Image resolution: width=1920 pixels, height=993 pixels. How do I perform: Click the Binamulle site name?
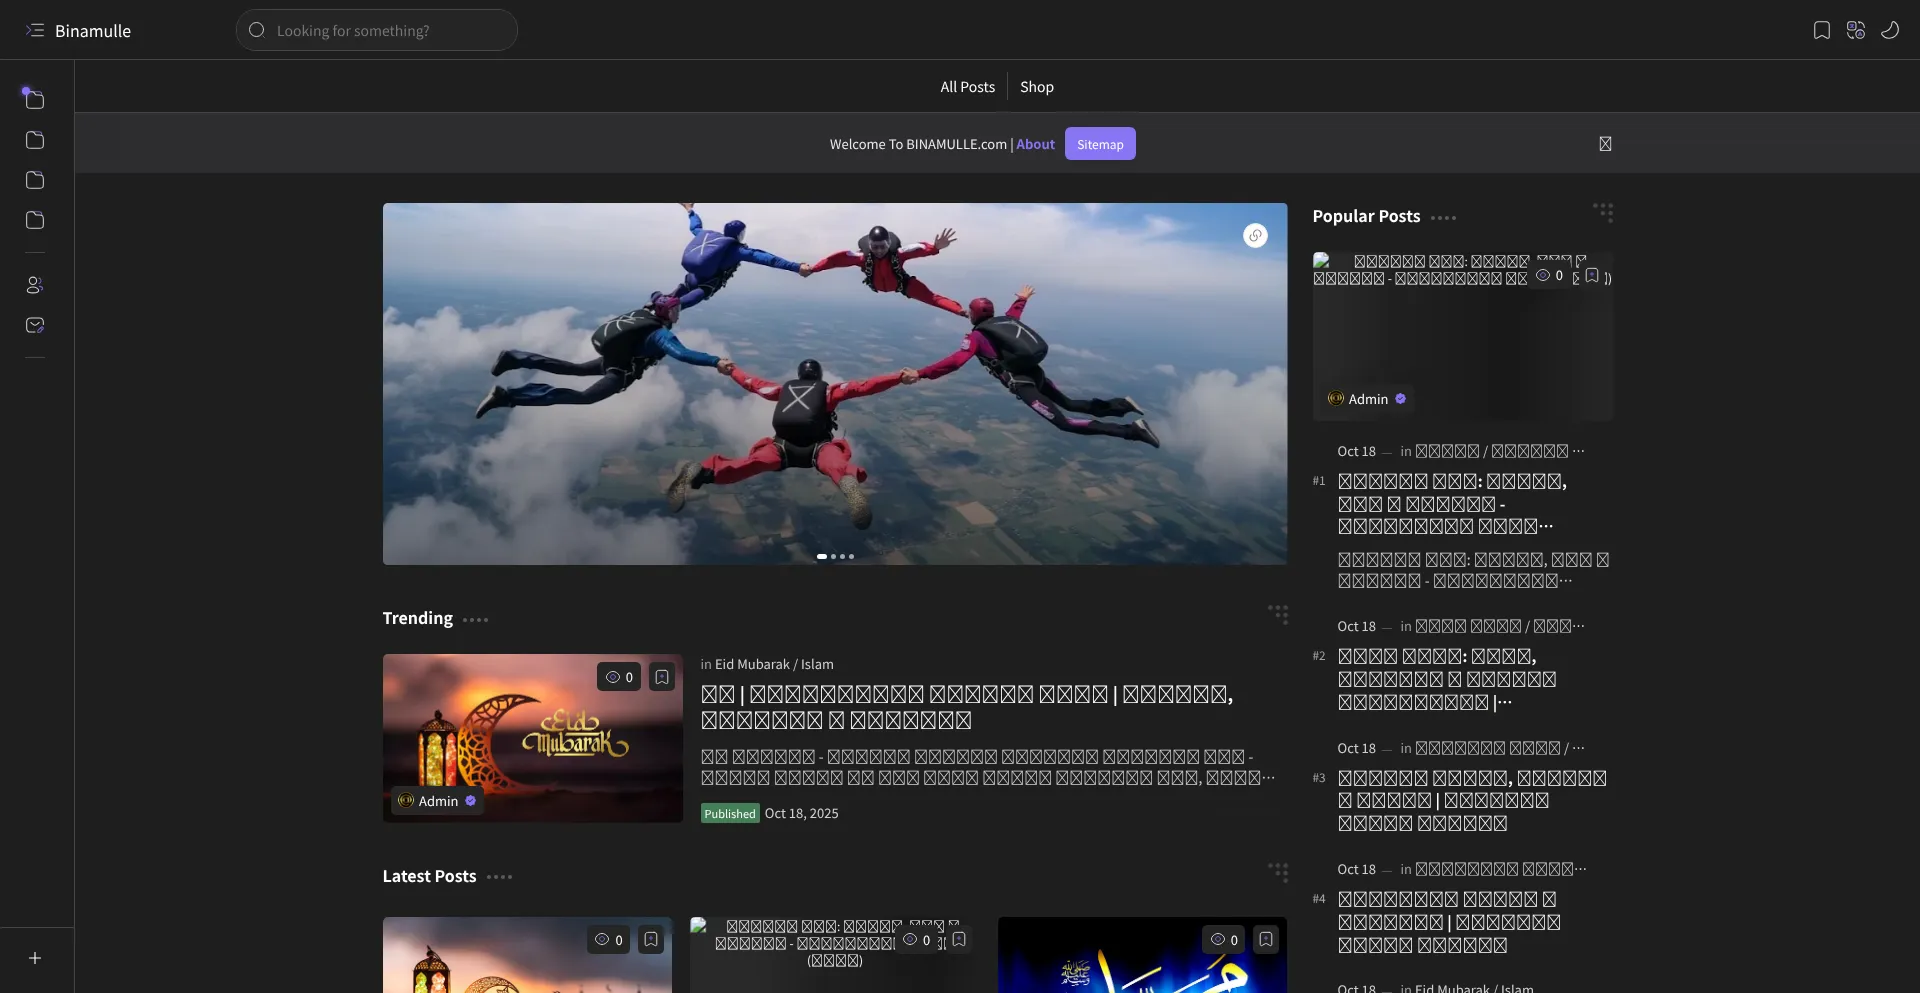tap(93, 31)
